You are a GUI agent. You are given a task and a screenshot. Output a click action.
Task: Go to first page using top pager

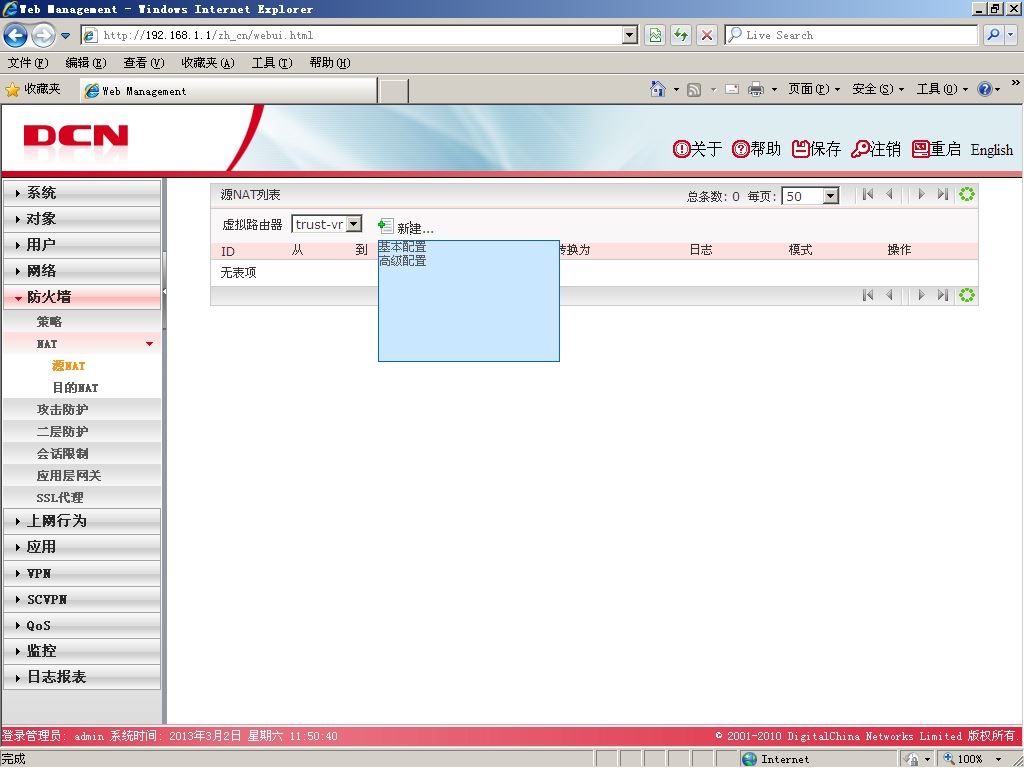point(868,194)
